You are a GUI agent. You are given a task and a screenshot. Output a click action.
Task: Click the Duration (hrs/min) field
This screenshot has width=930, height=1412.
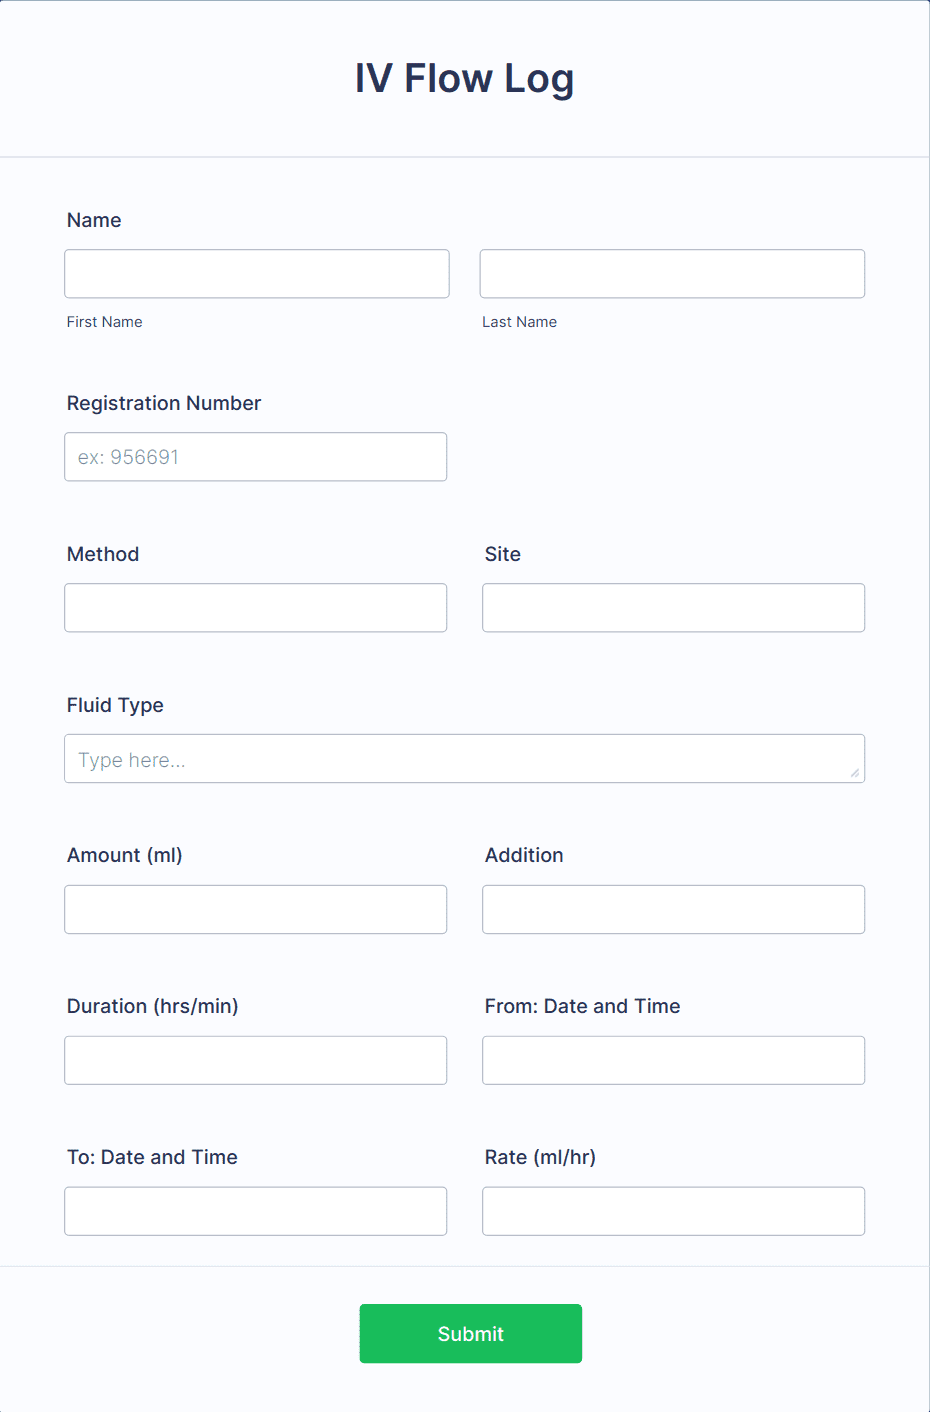pyautogui.click(x=255, y=1060)
